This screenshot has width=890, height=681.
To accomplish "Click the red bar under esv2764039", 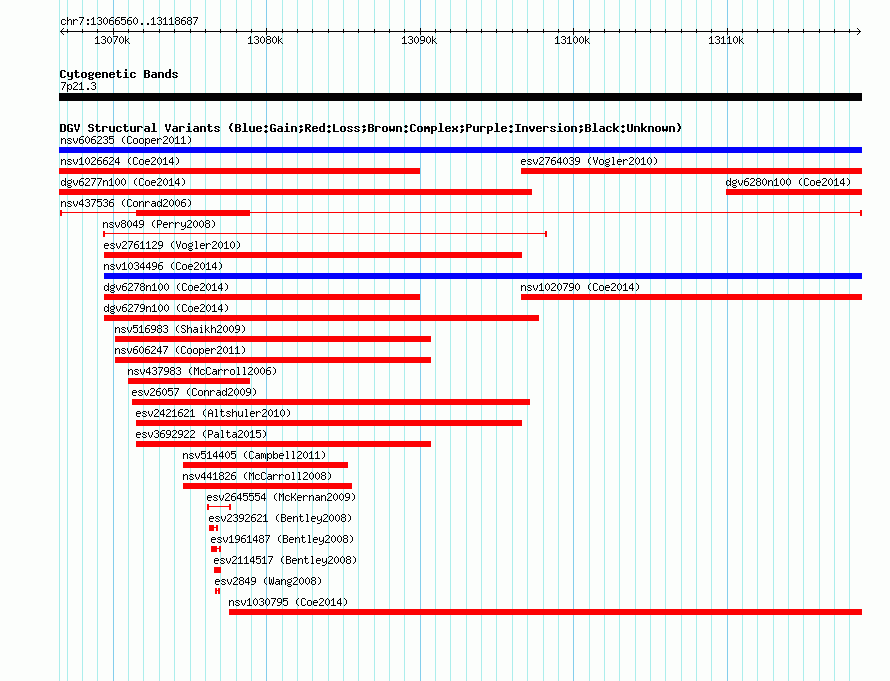I will coord(691,171).
